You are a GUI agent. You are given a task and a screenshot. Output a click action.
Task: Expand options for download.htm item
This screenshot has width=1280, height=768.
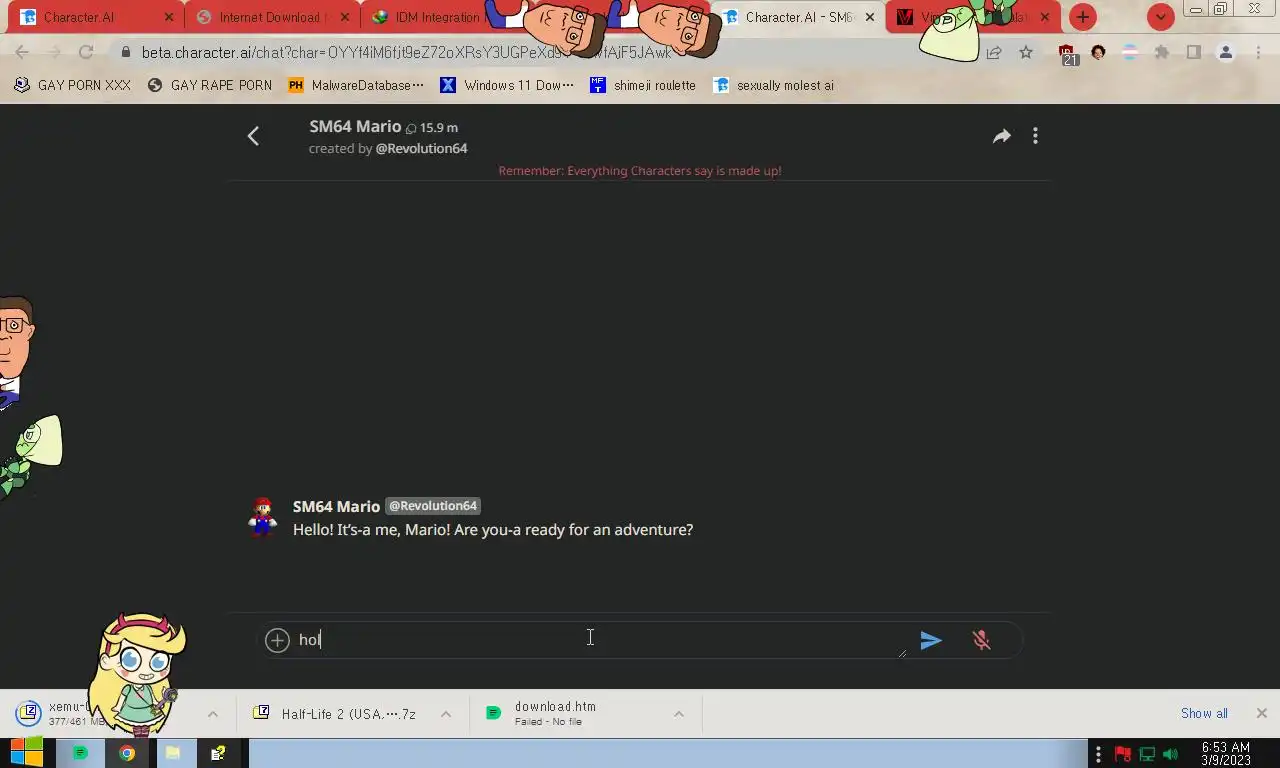[678, 713]
